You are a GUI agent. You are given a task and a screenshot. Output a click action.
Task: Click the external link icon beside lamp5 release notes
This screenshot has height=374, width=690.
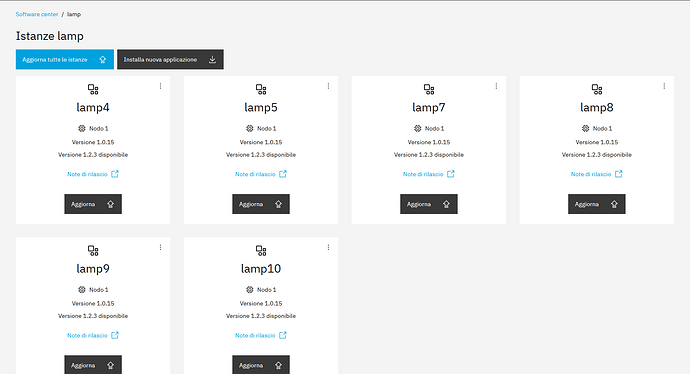click(x=283, y=174)
